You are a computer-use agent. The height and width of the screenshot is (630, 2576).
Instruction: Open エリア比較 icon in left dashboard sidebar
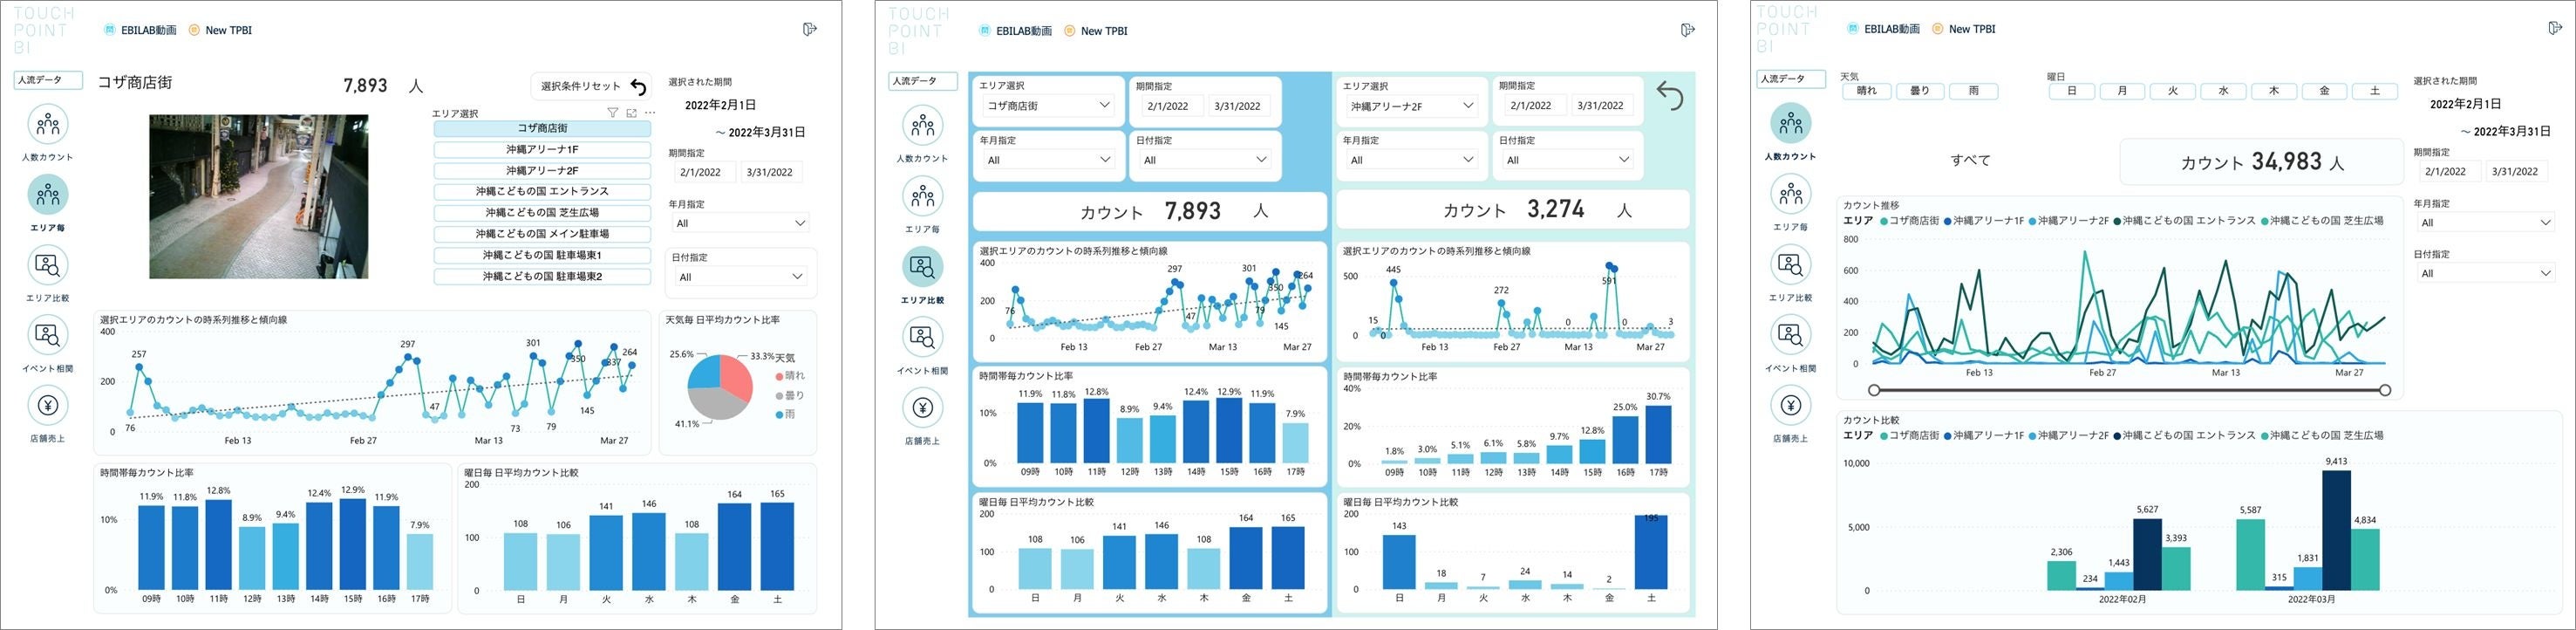click(47, 265)
